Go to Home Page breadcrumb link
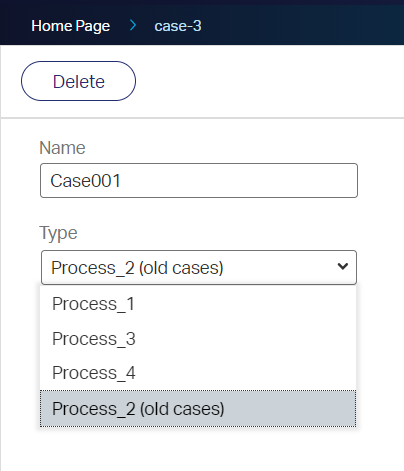This screenshot has height=471, width=404. (70, 26)
